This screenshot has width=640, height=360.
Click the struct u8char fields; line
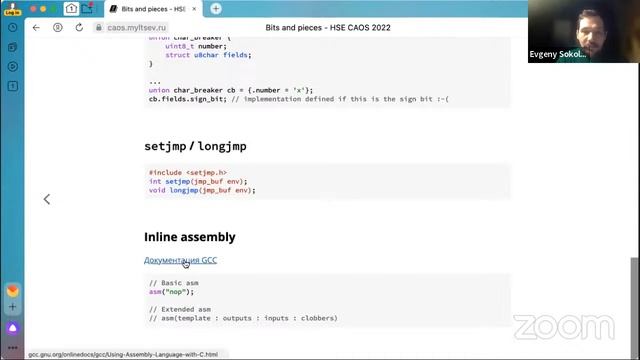click(x=208, y=55)
